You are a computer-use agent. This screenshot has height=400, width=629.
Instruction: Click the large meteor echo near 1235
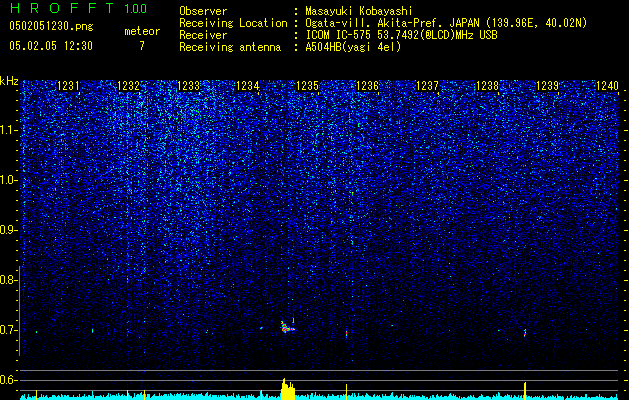coord(288,327)
